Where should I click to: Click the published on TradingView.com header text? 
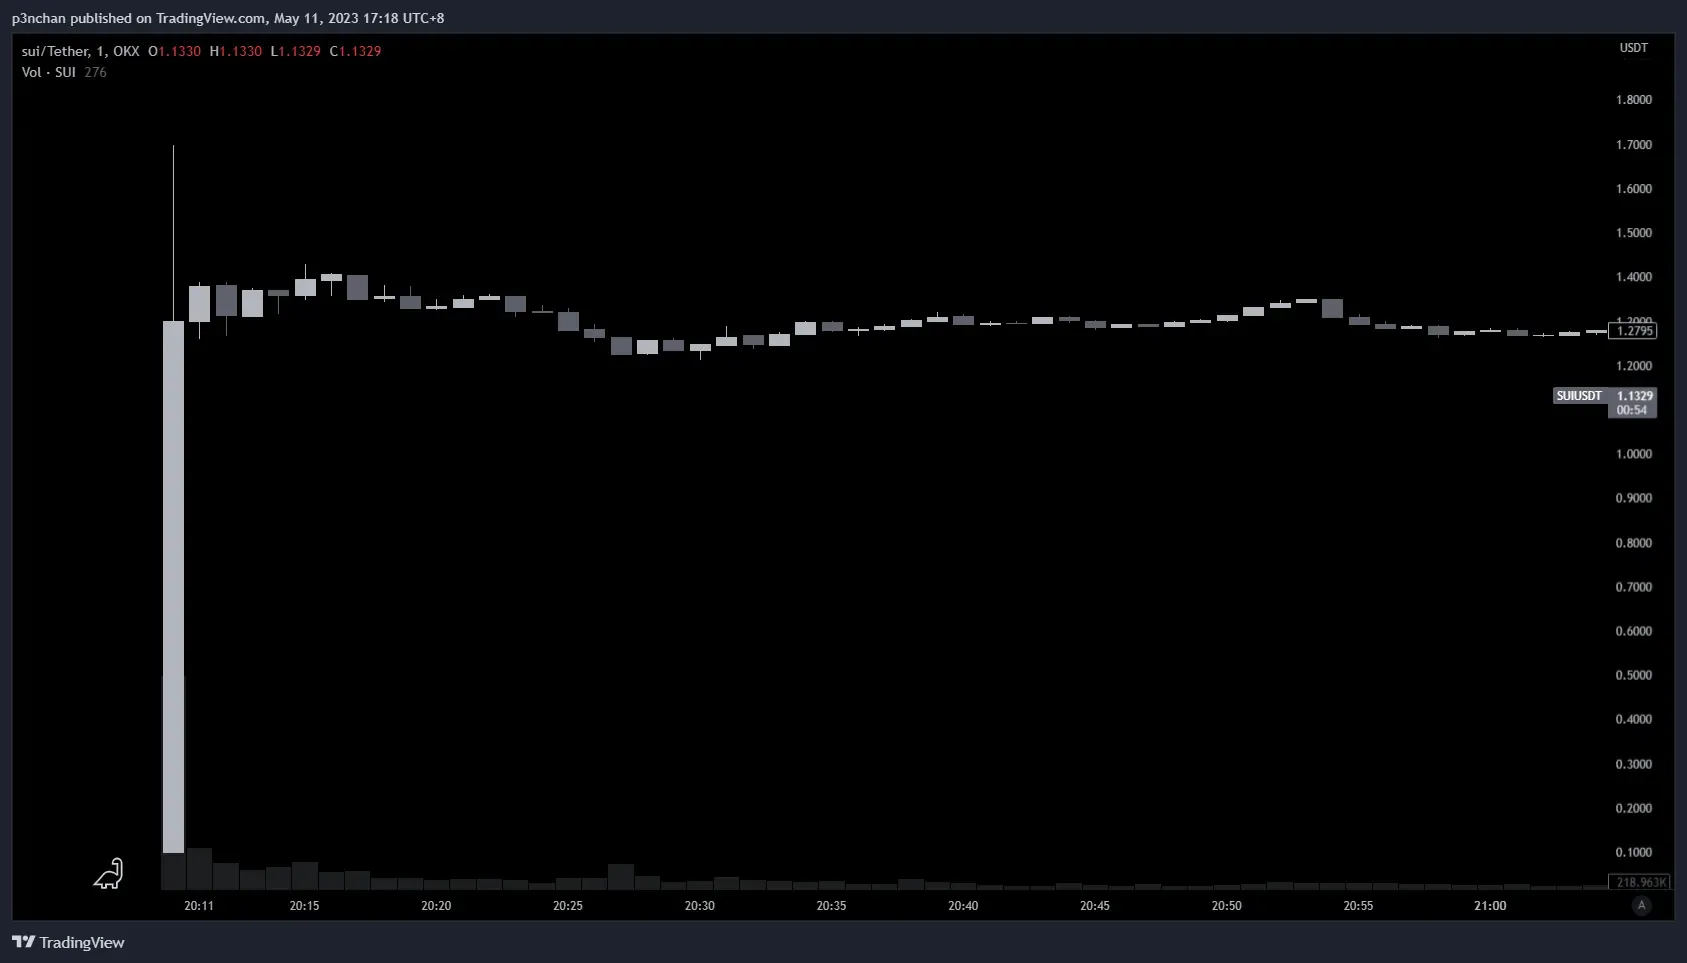pyautogui.click(x=228, y=18)
